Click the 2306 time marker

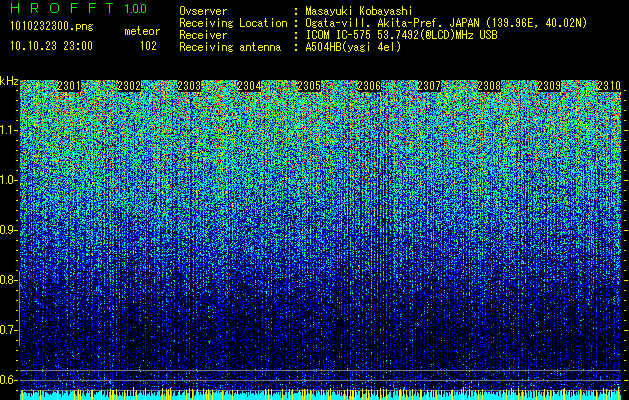(369, 86)
